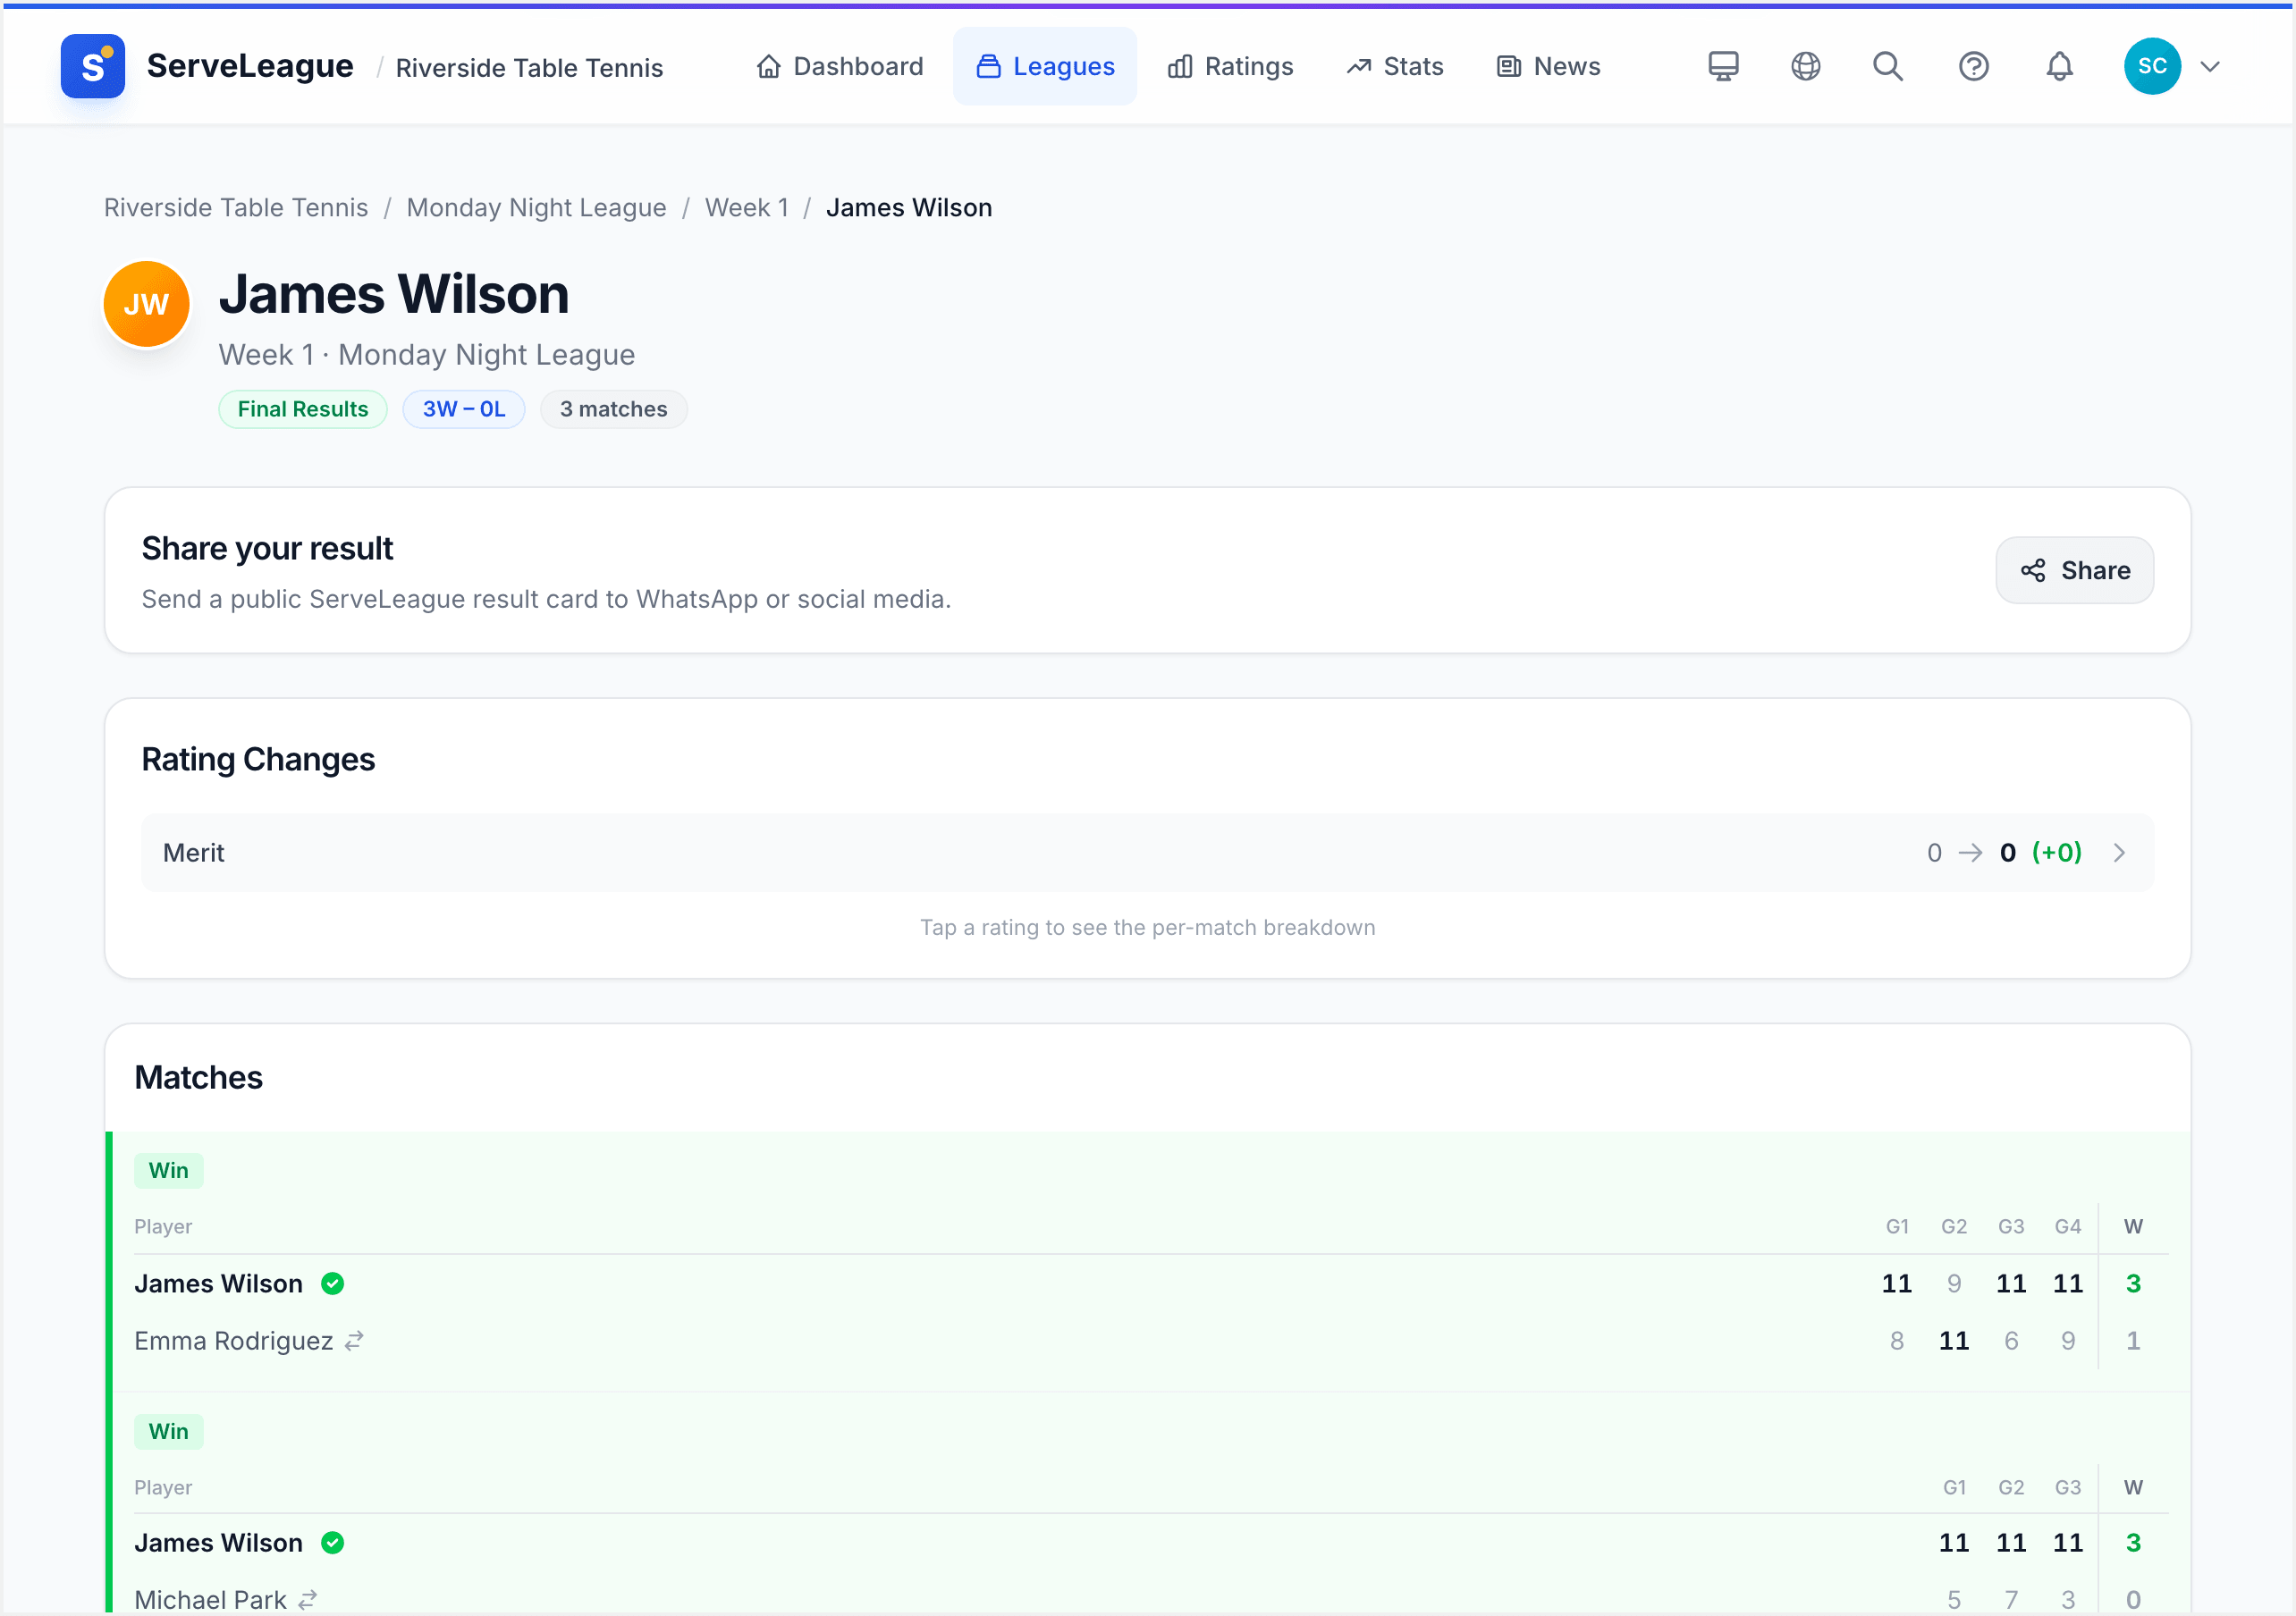Click the Share button
The image size is (2296, 1616).
tap(2075, 570)
